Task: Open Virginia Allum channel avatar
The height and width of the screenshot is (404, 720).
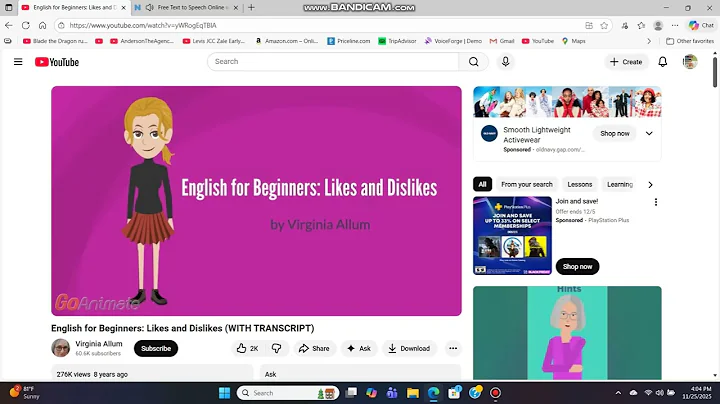Action: pyautogui.click(x=61, y=348)
